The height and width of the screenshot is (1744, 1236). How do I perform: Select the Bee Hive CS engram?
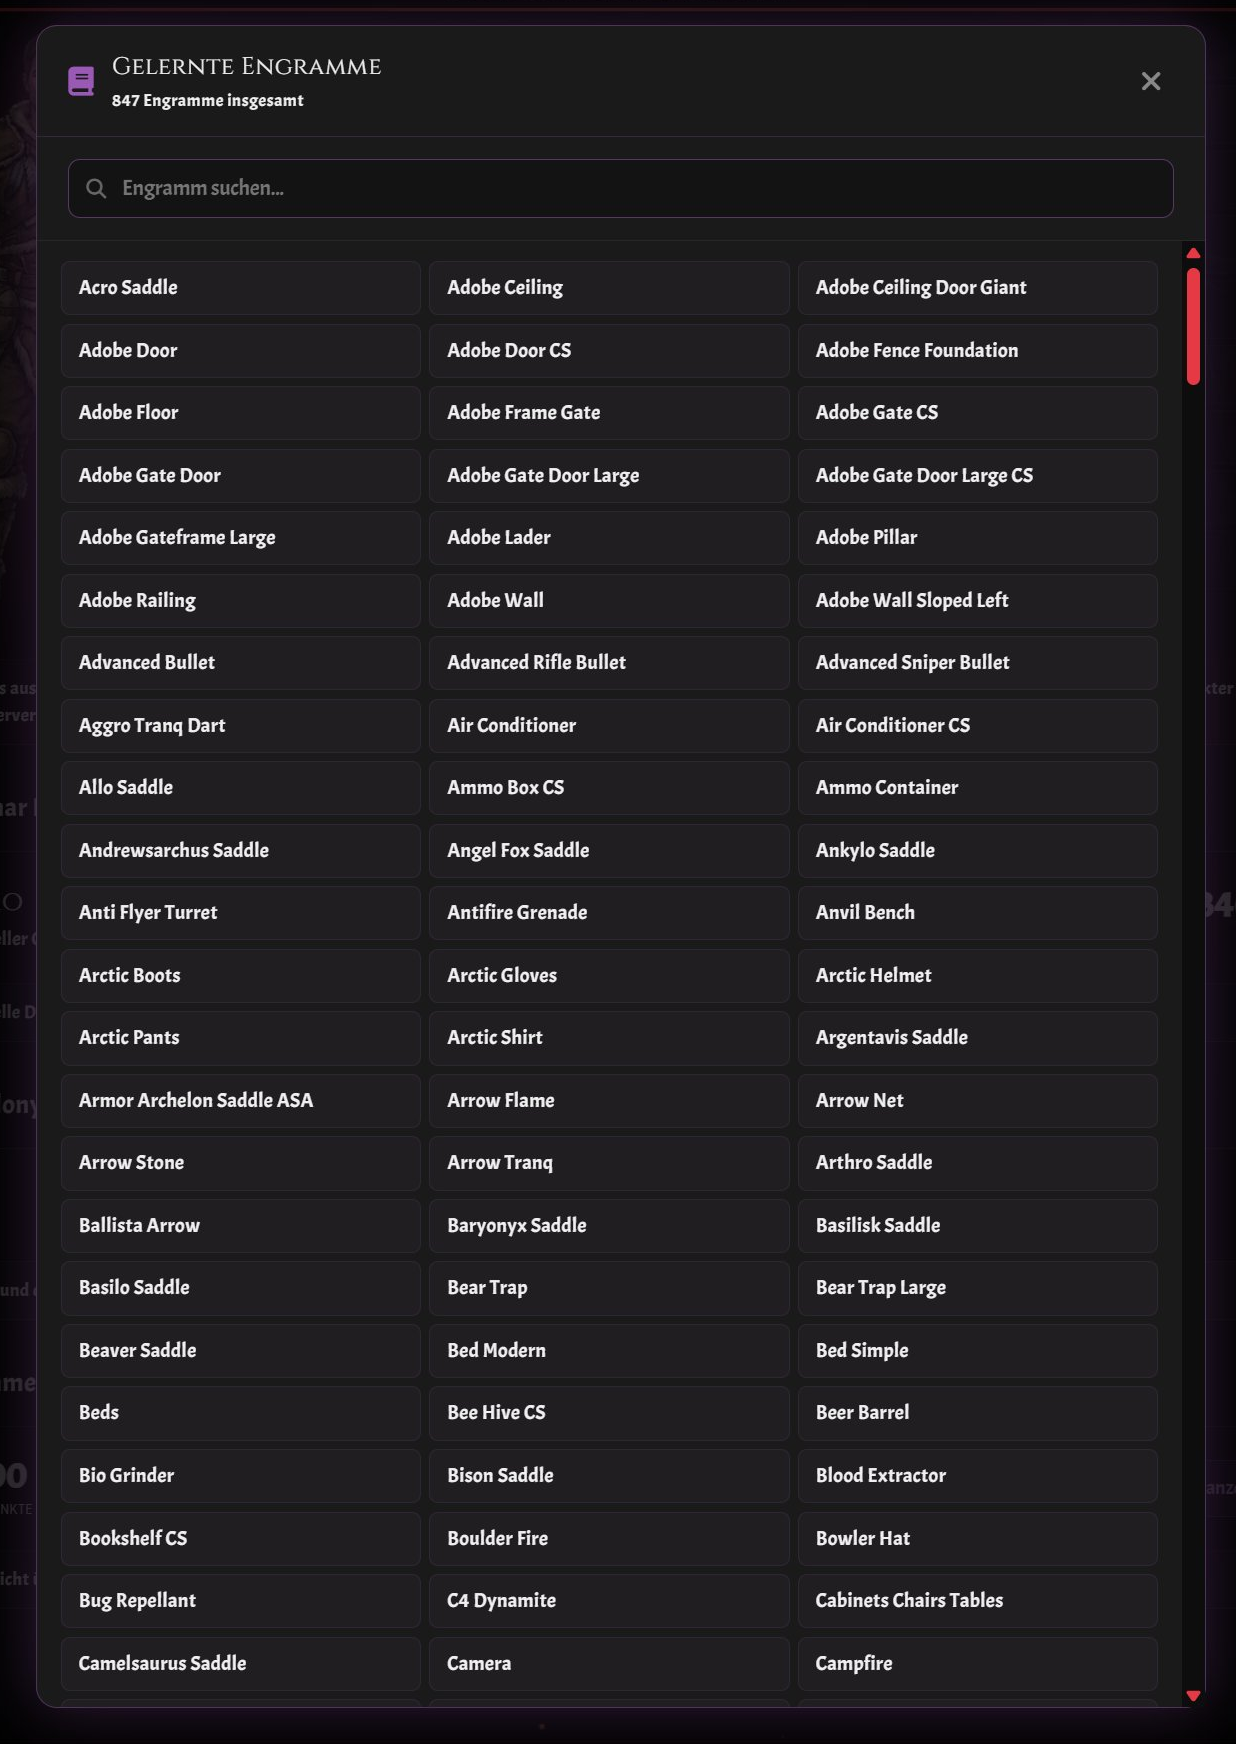tap(609, 1413)
